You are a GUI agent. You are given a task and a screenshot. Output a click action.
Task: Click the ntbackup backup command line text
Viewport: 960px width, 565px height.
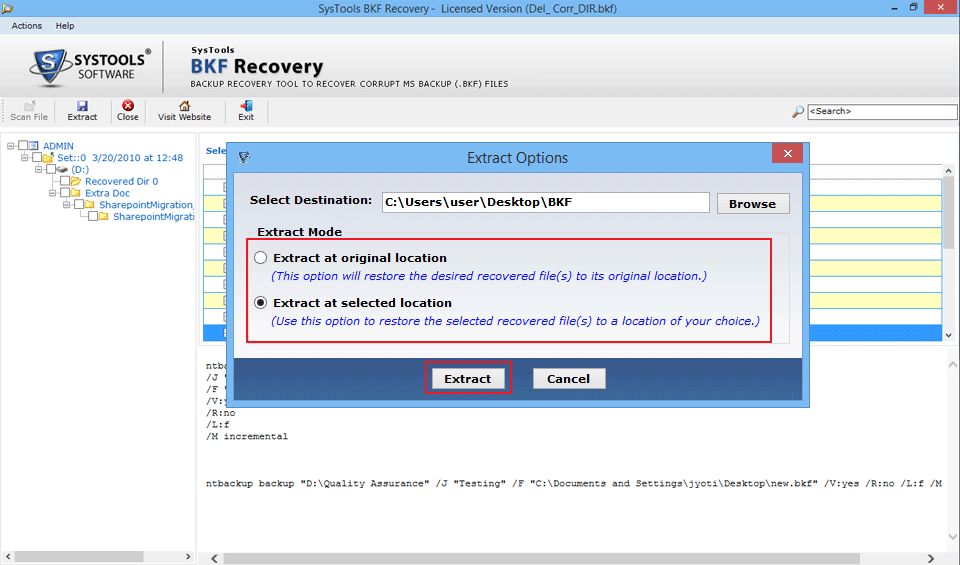[x=574, y=484]
